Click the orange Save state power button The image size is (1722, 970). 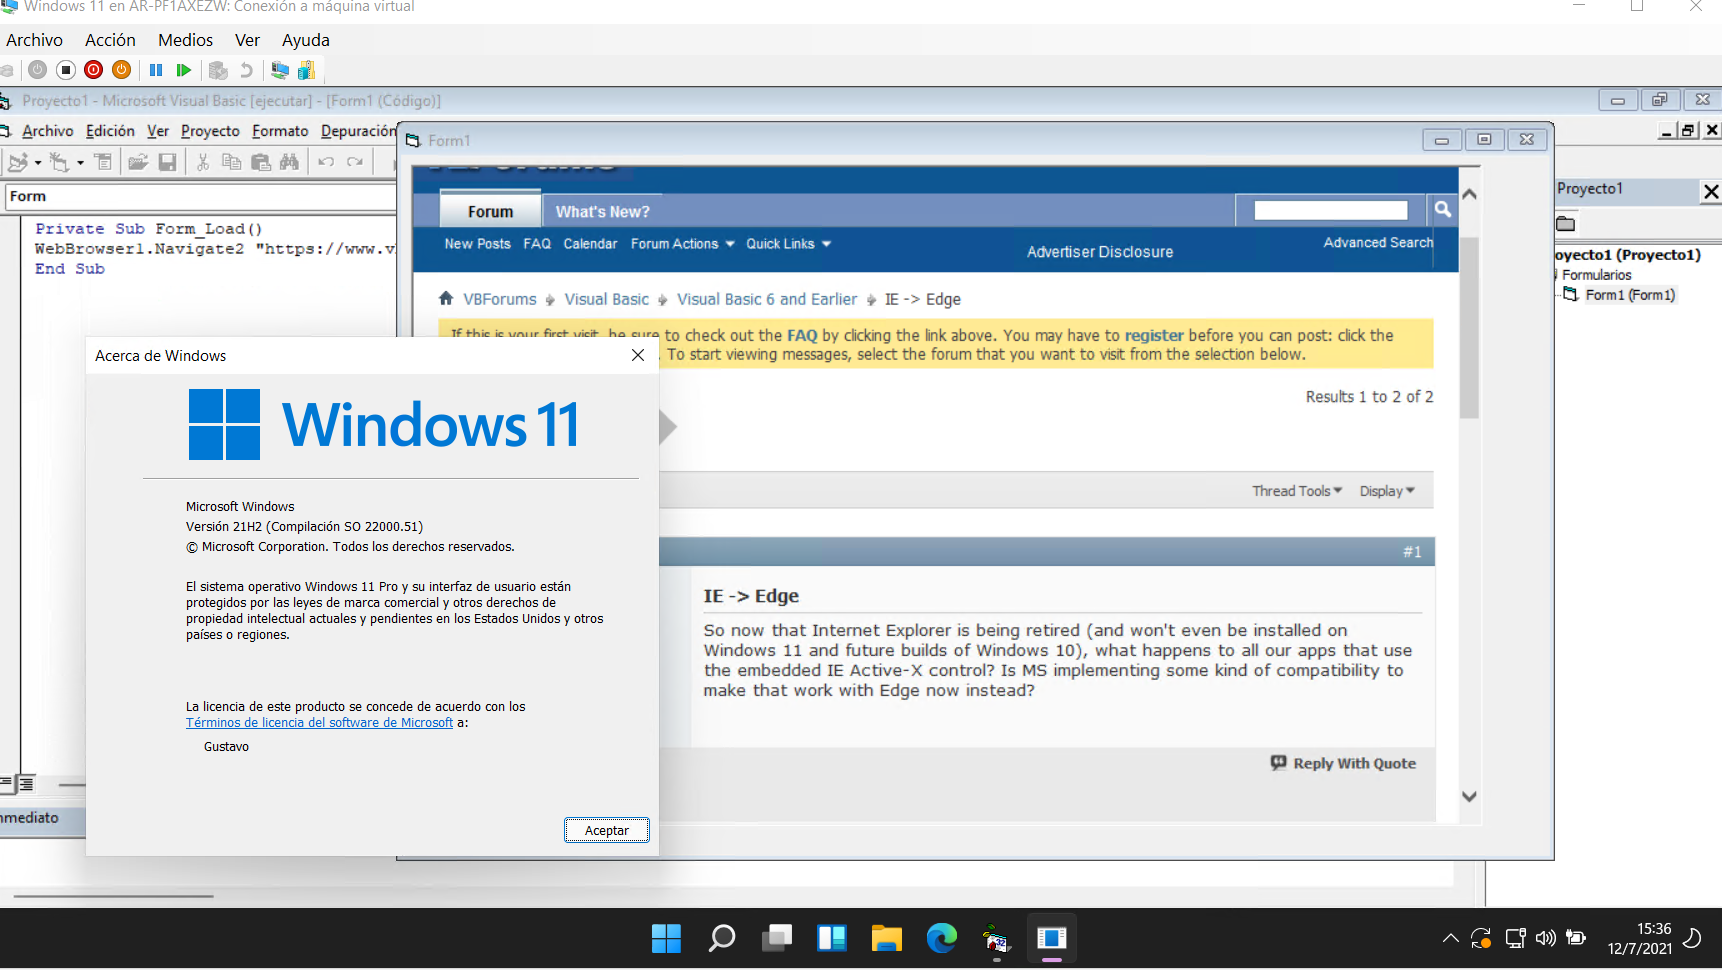121,70
